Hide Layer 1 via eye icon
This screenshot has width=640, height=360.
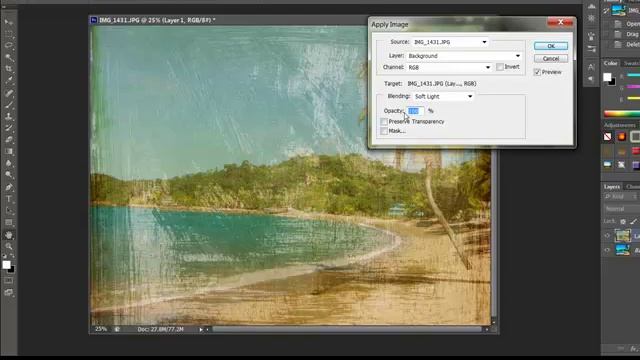point(607,236)
